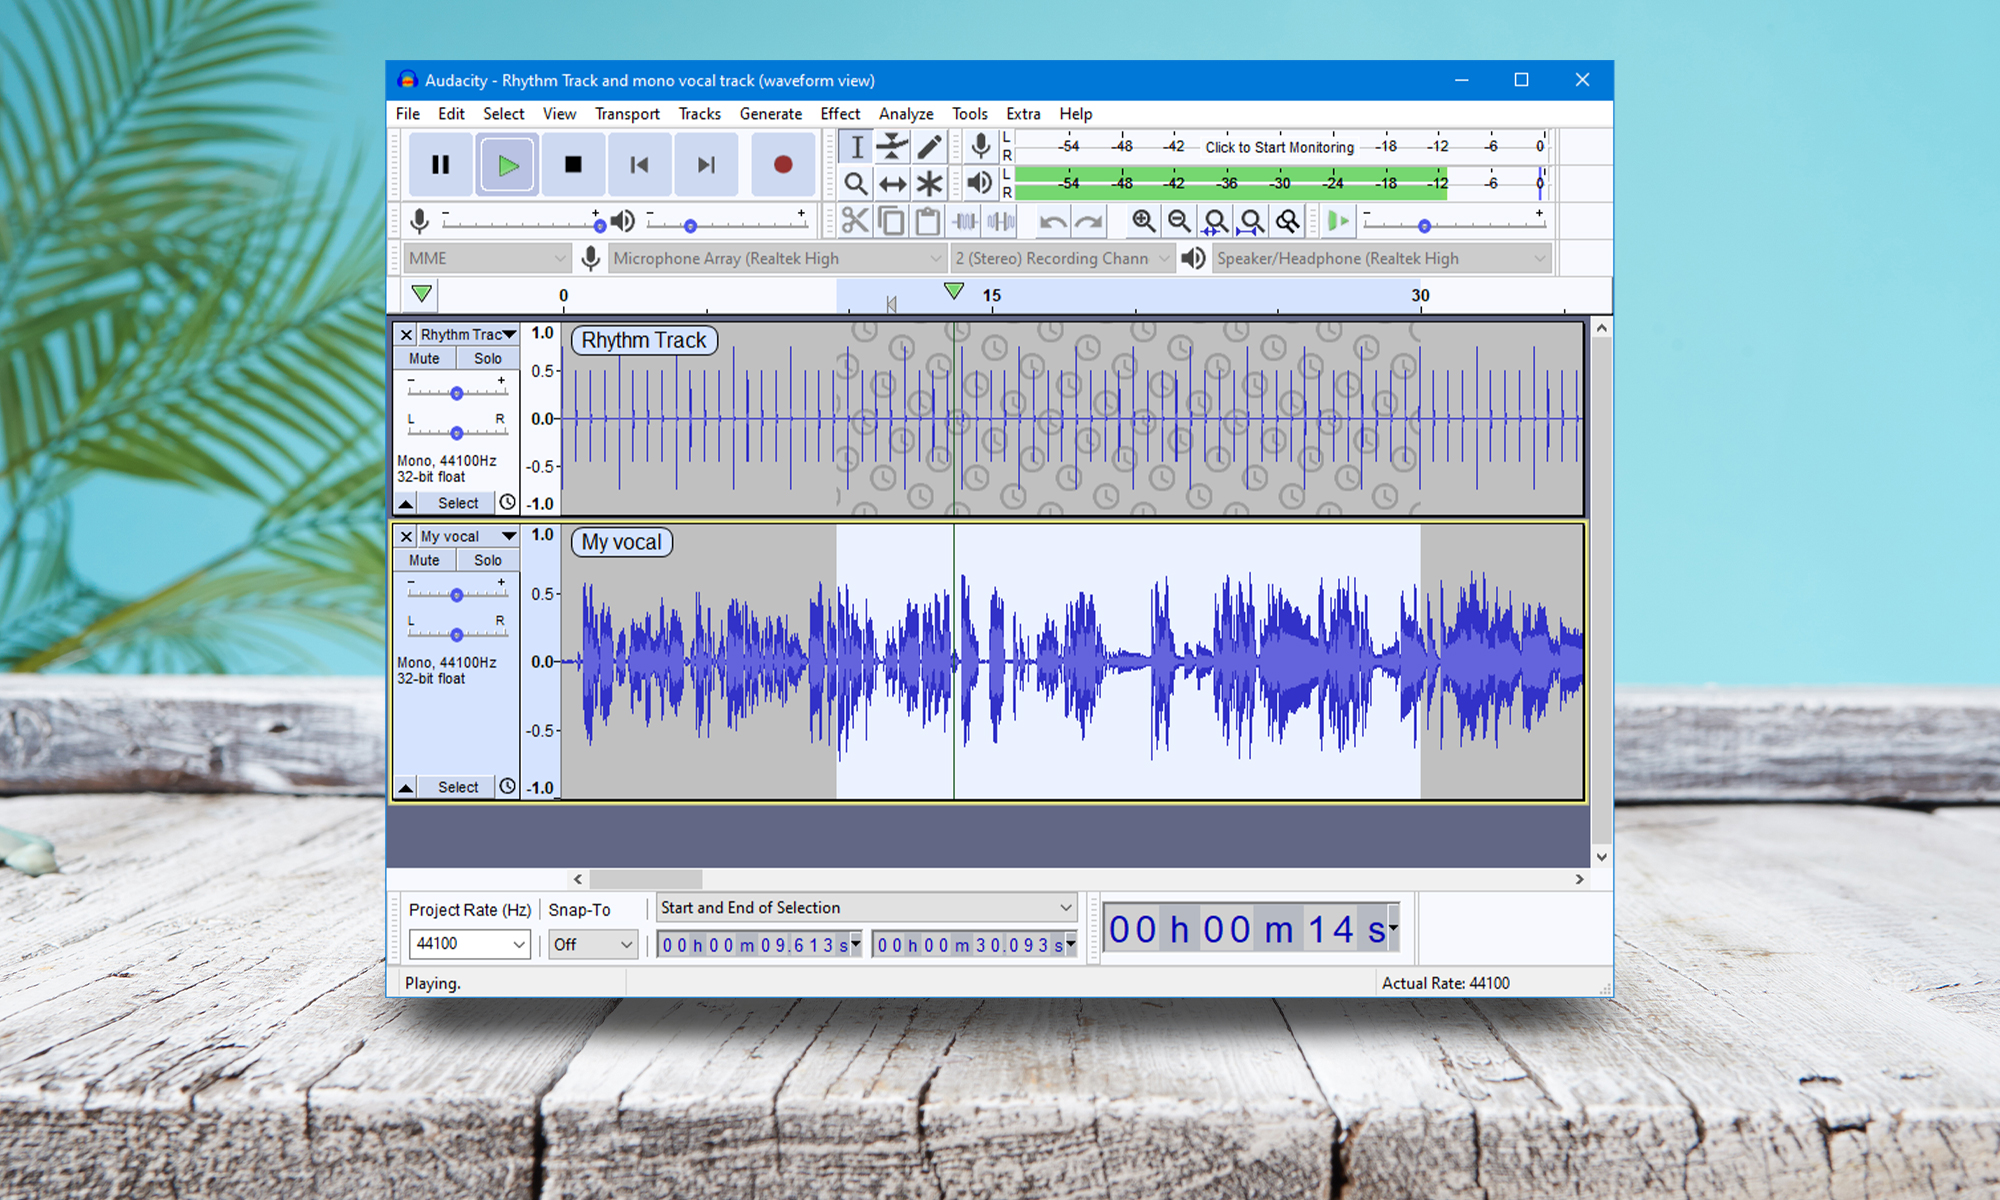Image resolution: width=2000 pixels, height=1200 pixels.
Task: Open the My vocal track name dropdown
Action: coord(510,536)
